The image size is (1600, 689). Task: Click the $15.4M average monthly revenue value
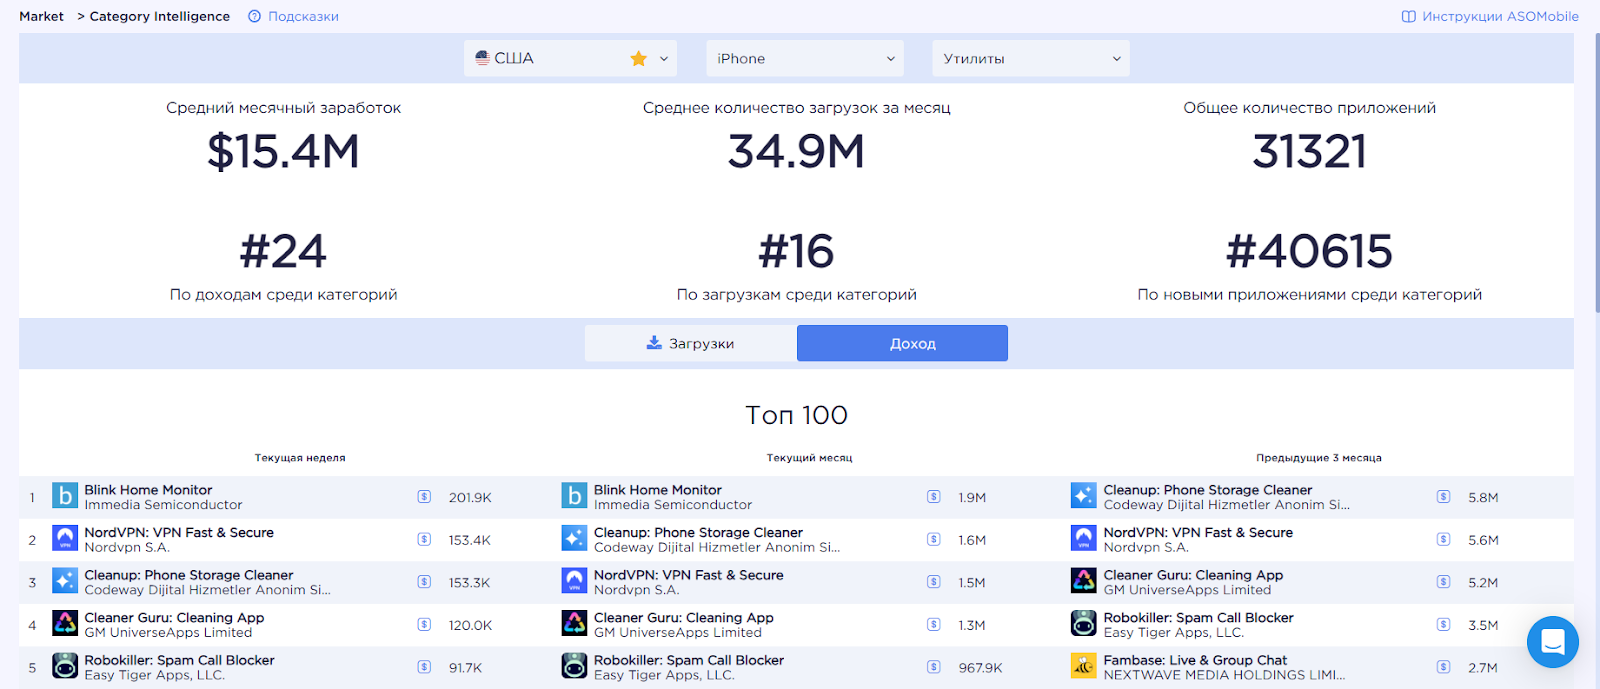pos(283,152)
